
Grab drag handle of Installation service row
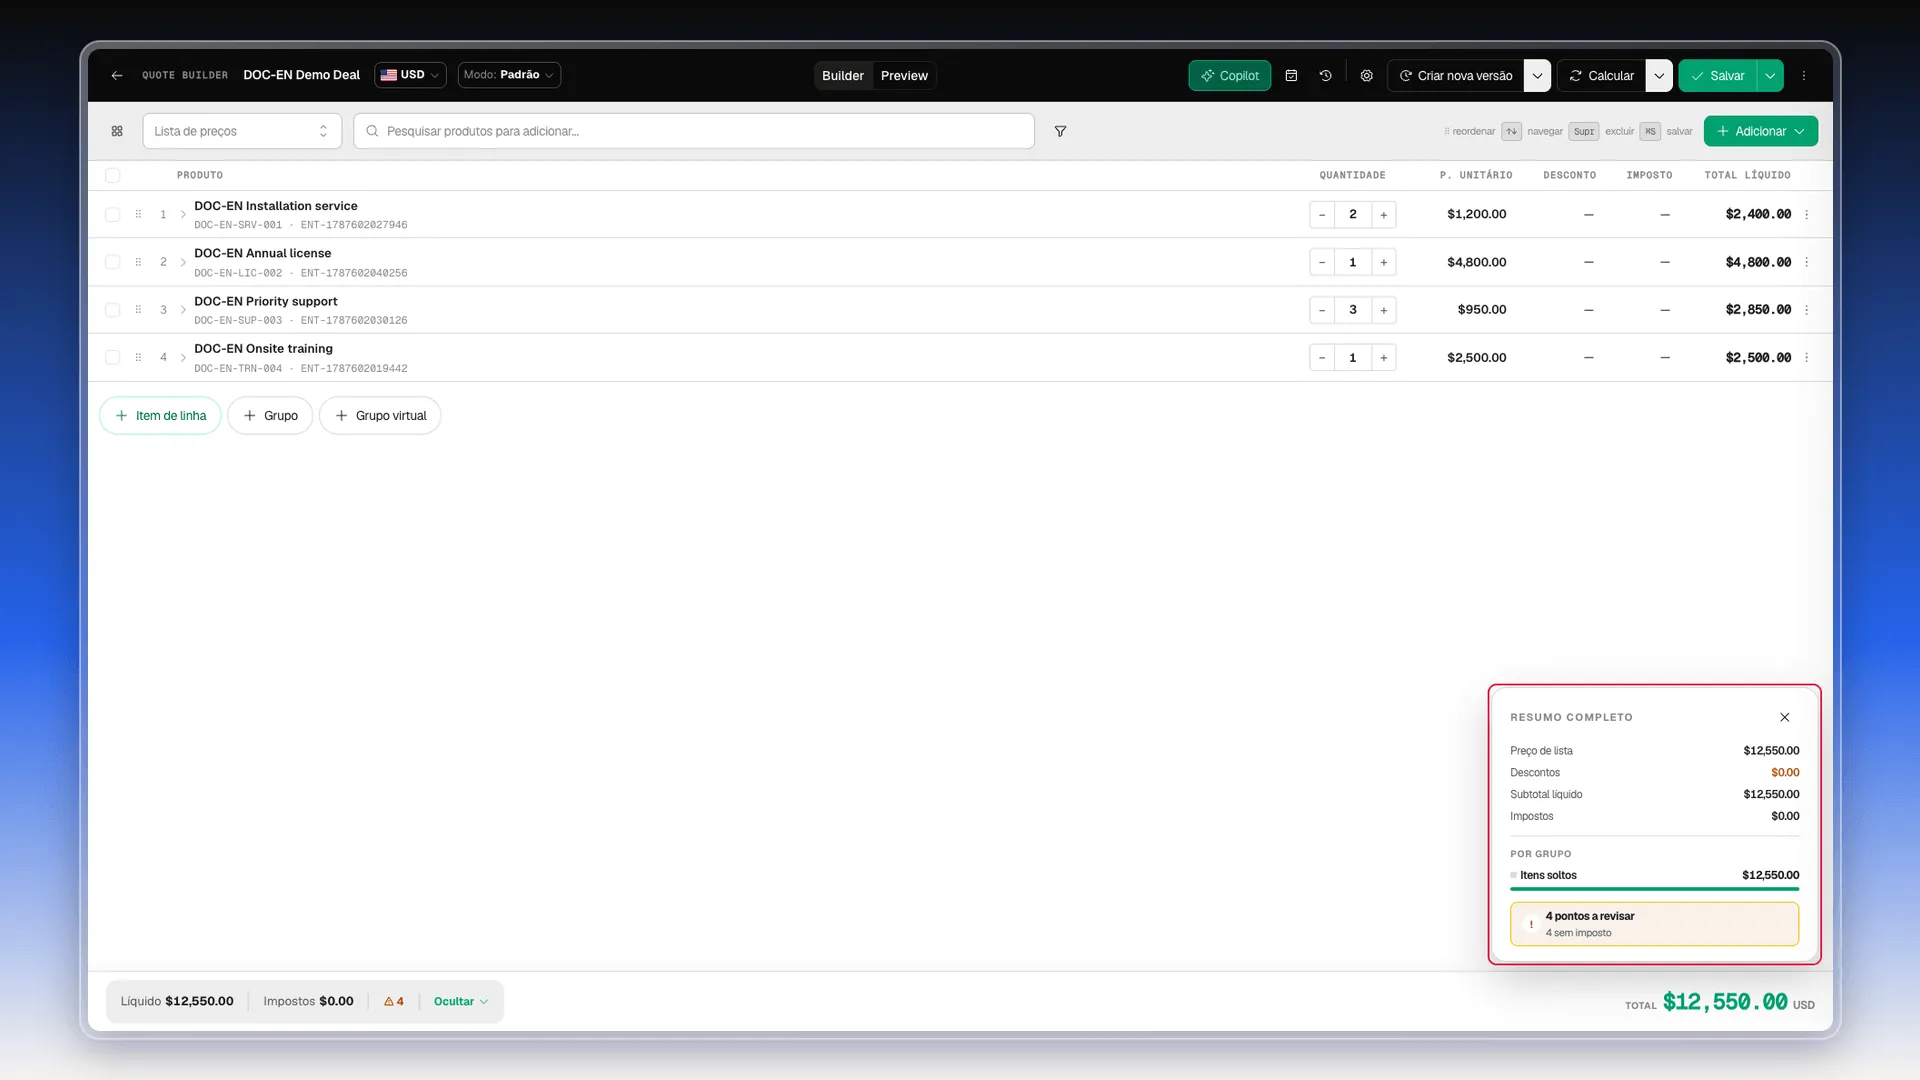click(138, 214)
